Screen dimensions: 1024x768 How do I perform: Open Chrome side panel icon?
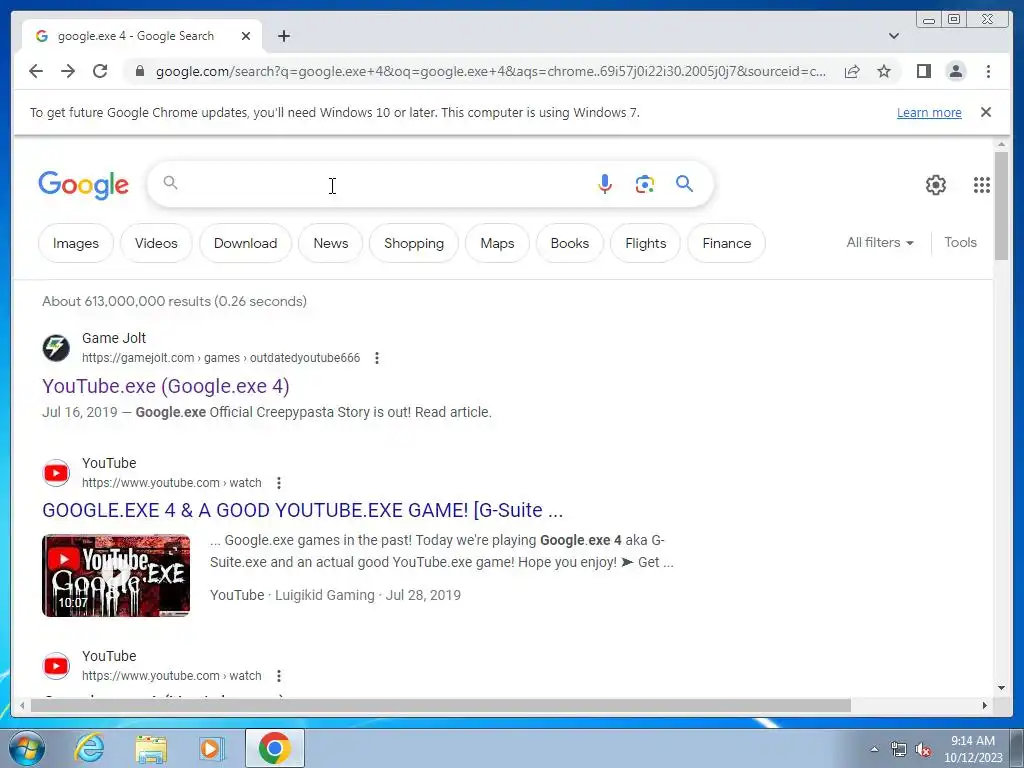pos(923,71)
